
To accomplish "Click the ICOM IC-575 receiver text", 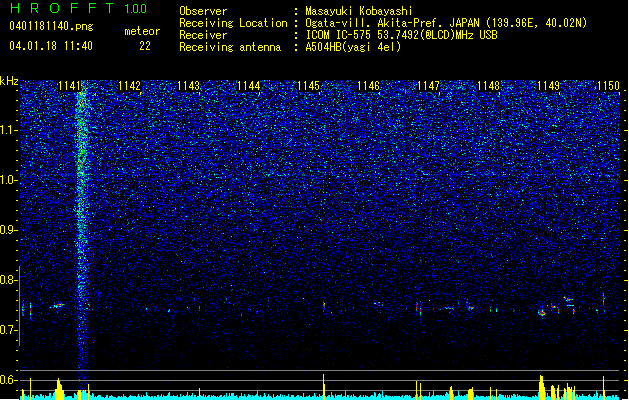I will pyautogui.click(x=401, y=35).
